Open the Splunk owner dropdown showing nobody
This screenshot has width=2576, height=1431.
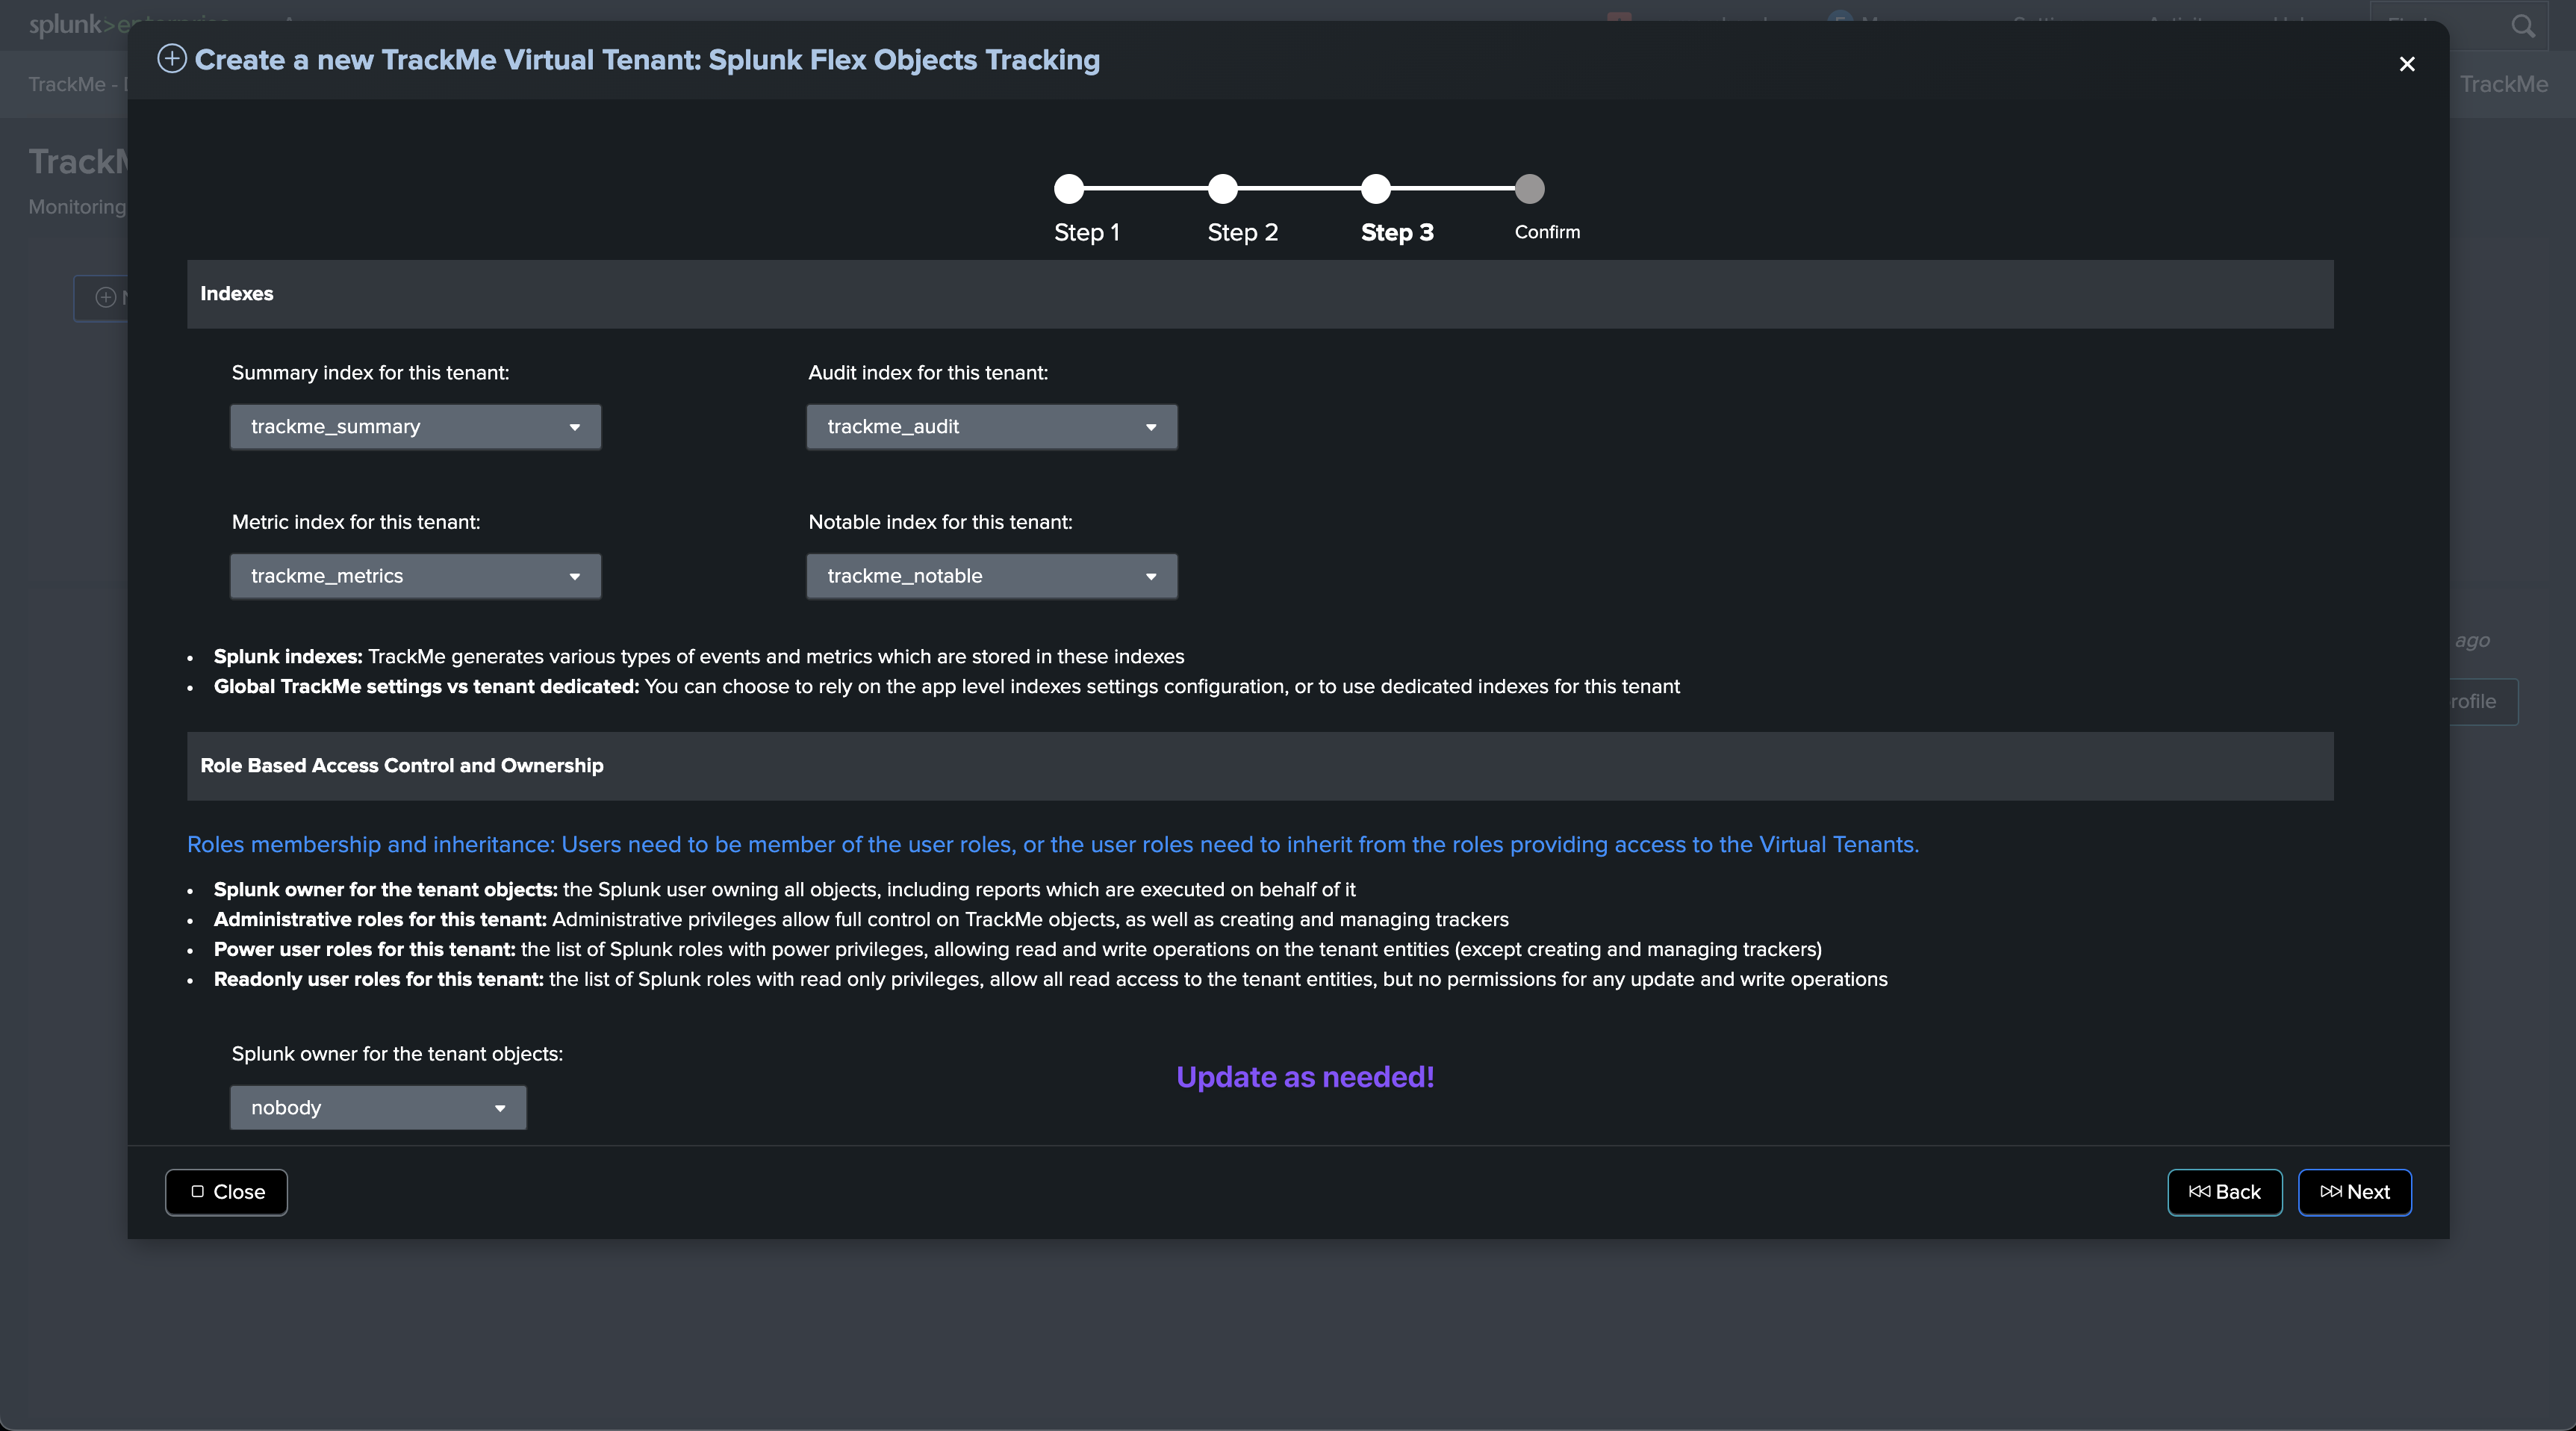coord(378,1108)
